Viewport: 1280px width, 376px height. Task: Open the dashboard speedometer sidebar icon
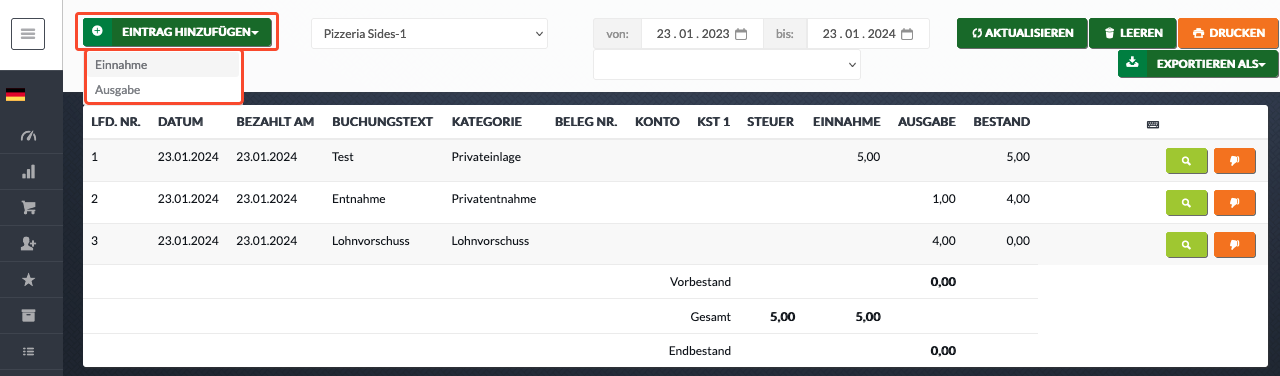[28, 136]
